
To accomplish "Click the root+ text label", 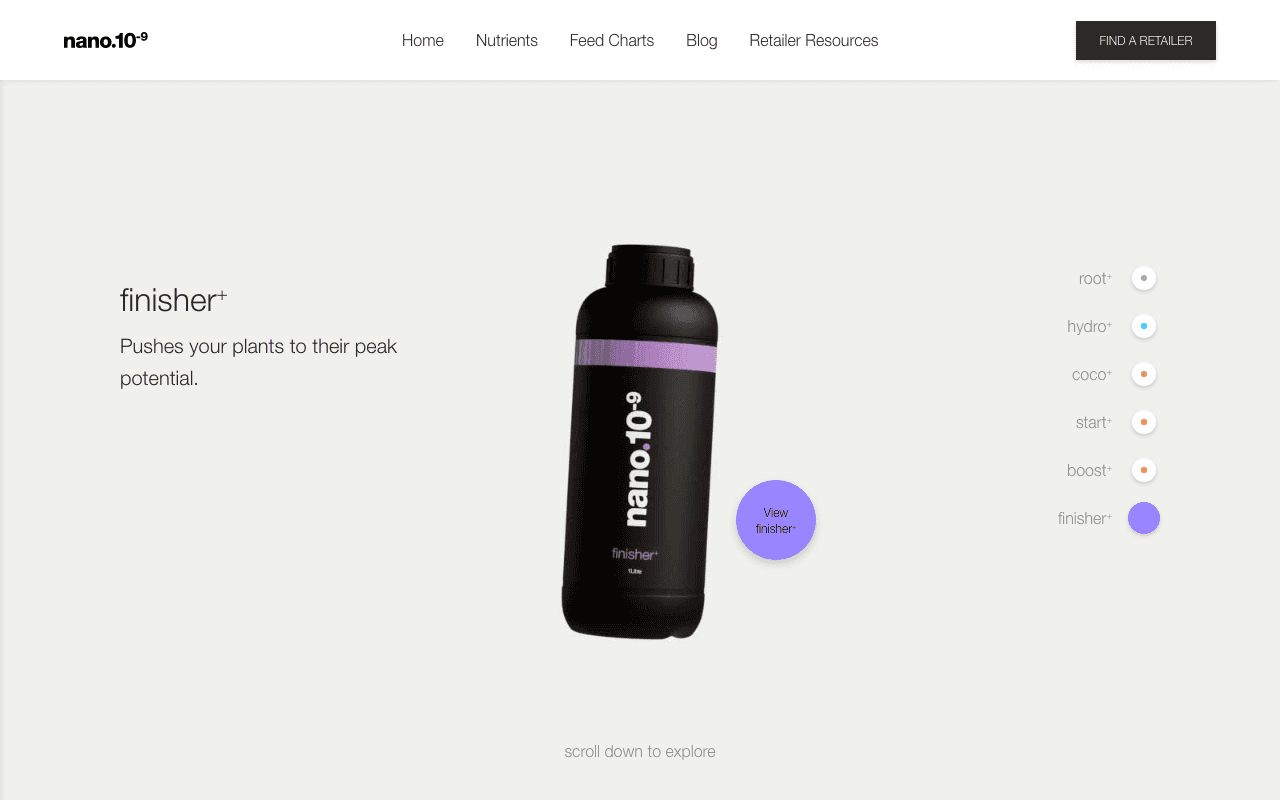I will click(1095, 279).
